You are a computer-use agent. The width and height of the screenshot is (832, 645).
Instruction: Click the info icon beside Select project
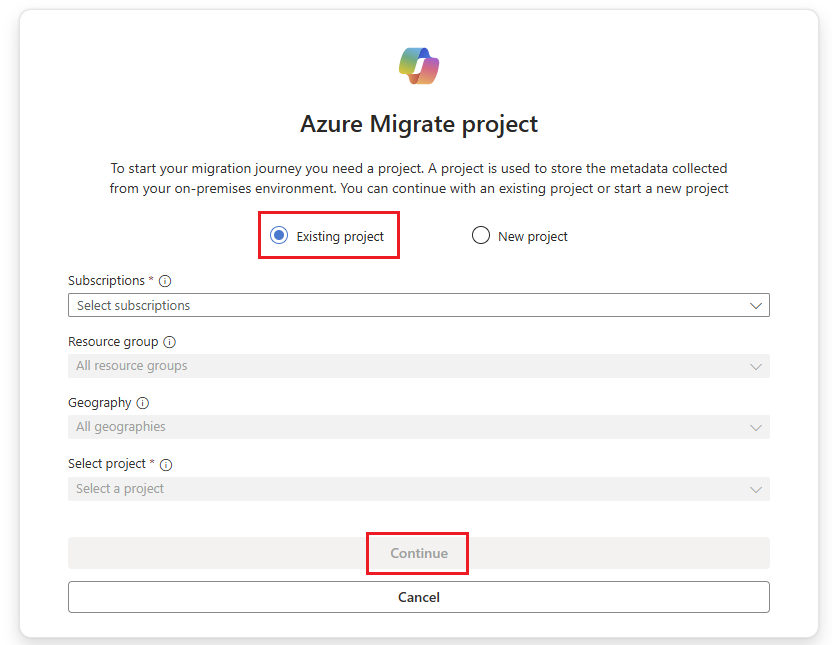166,465
